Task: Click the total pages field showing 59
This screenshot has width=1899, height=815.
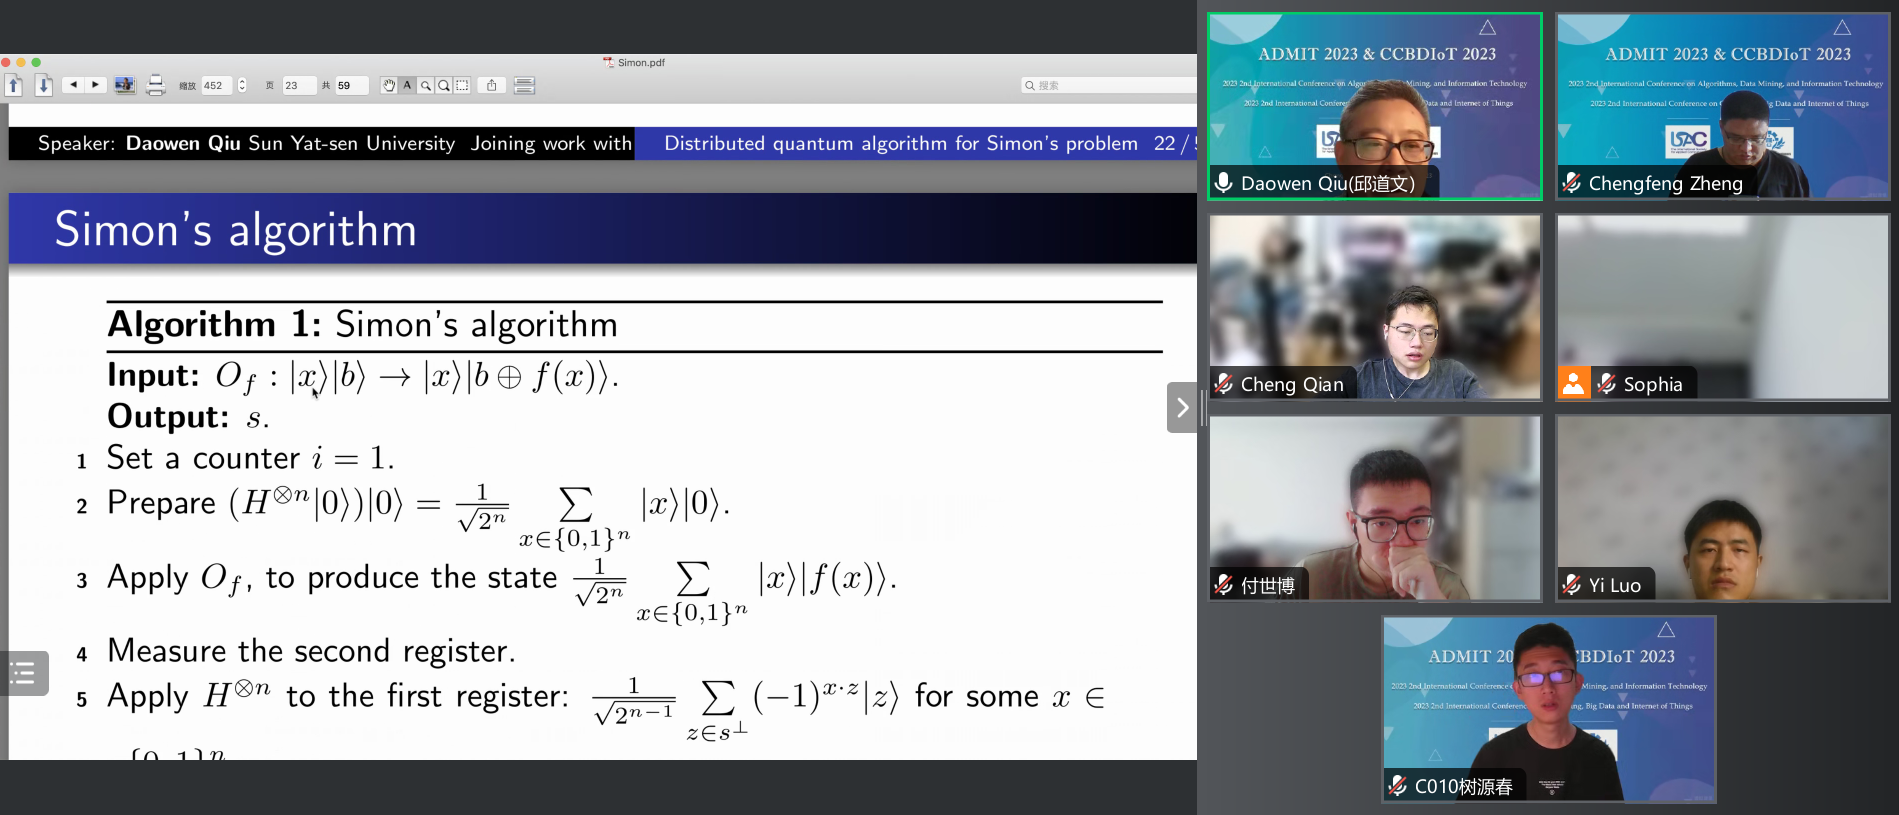Action: pyautogui.click(x=351, y=85)
